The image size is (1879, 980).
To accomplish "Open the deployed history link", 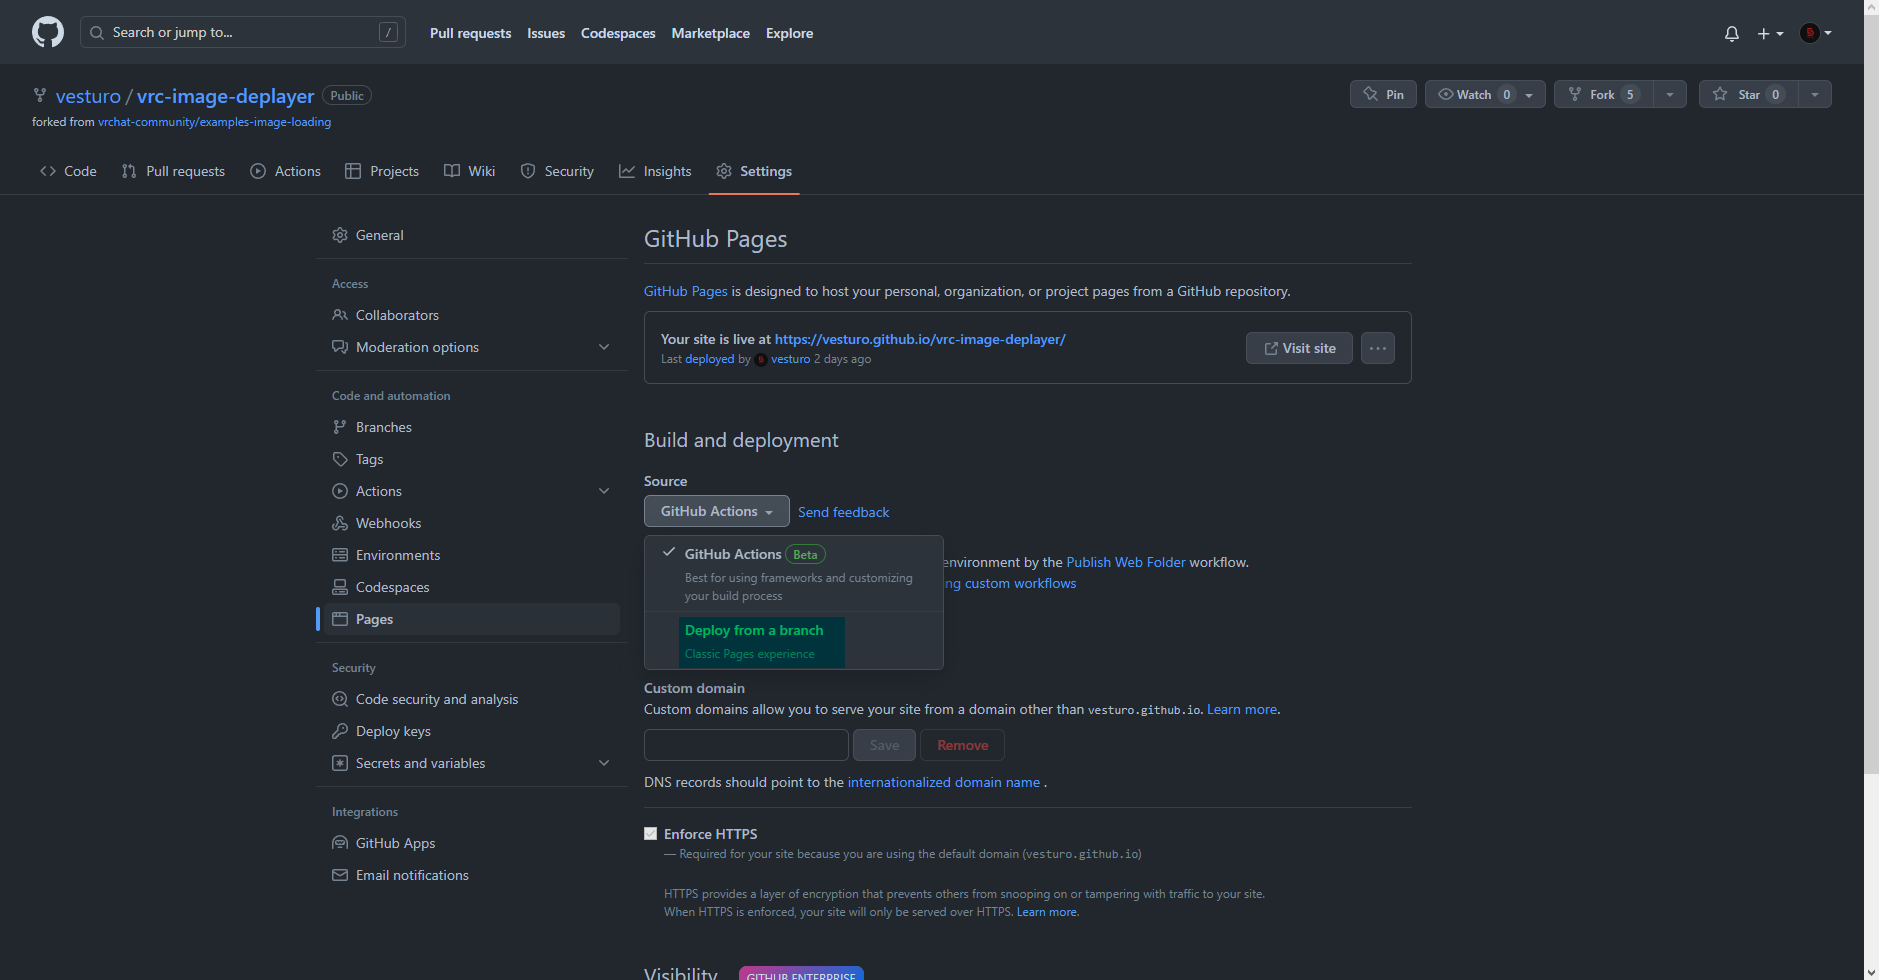I will click(709, 359).
